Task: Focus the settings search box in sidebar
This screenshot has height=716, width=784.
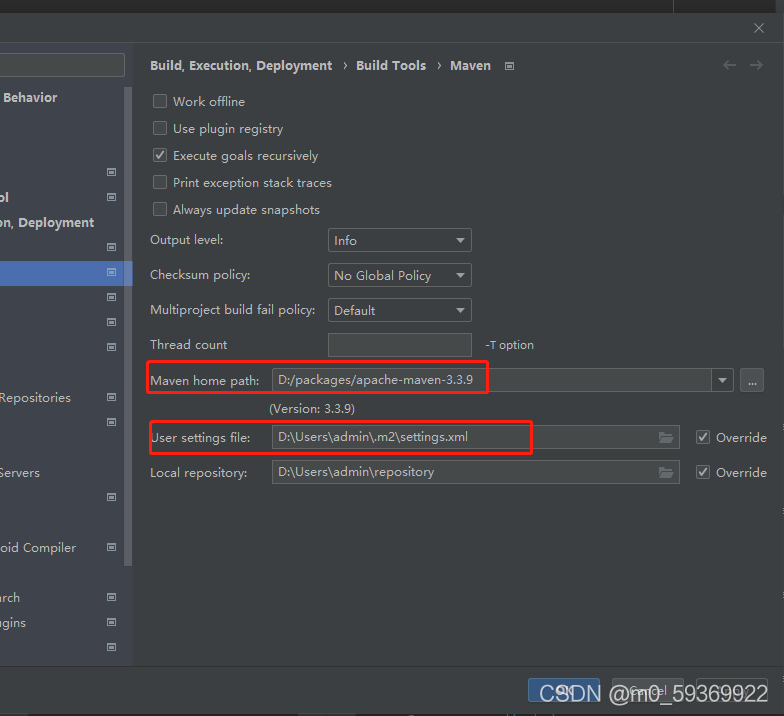Action: click(x=62, y=65)
